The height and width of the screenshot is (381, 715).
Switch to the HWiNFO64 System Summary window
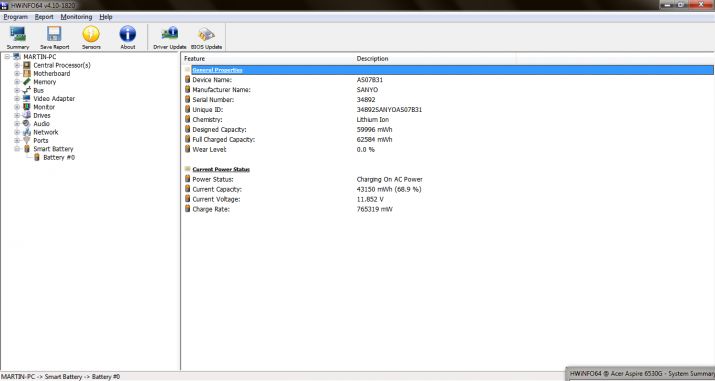[x=640, y=374]
